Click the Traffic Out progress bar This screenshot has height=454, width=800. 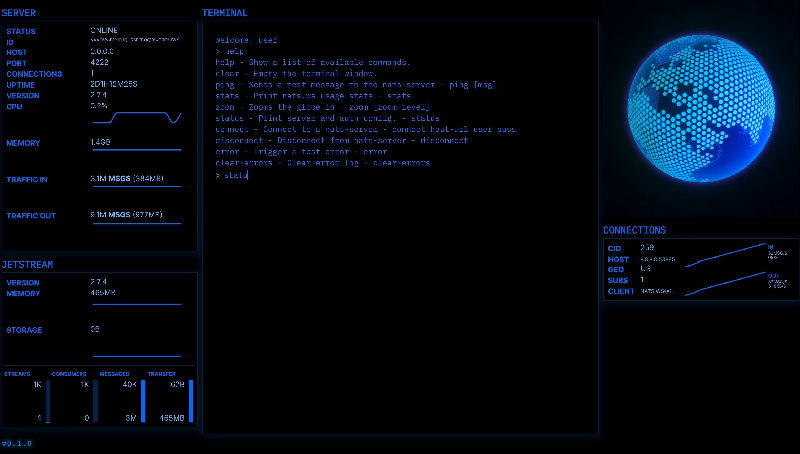tap(136, 222)
